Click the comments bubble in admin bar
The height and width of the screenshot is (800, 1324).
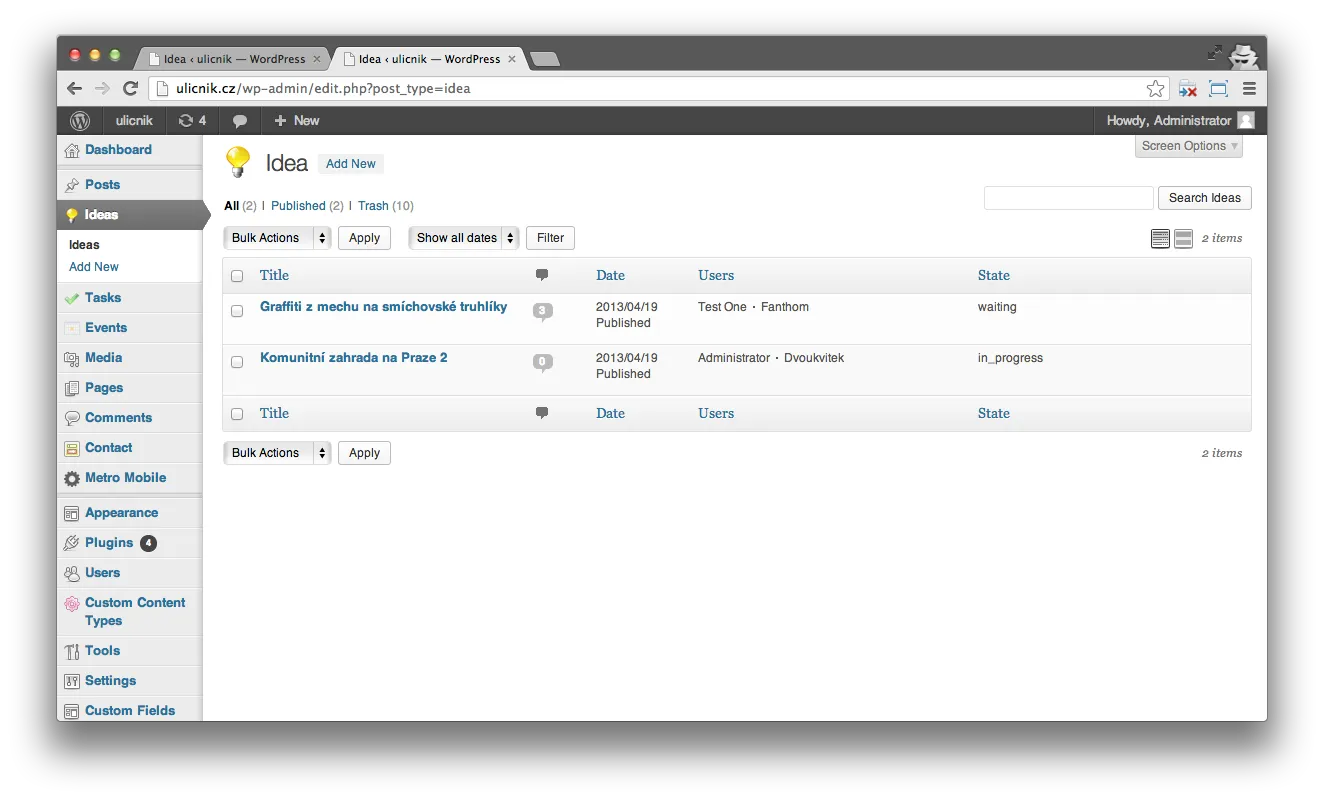tap(240, 121)
